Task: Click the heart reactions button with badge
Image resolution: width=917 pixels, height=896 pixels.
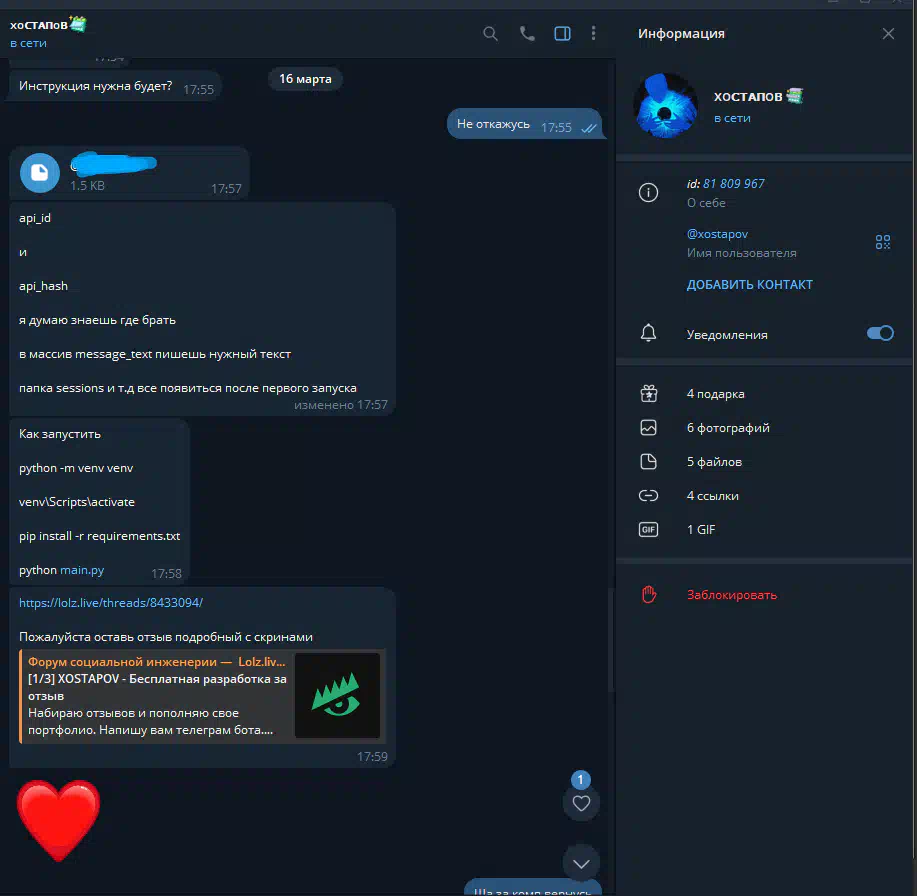Action: 581,803
